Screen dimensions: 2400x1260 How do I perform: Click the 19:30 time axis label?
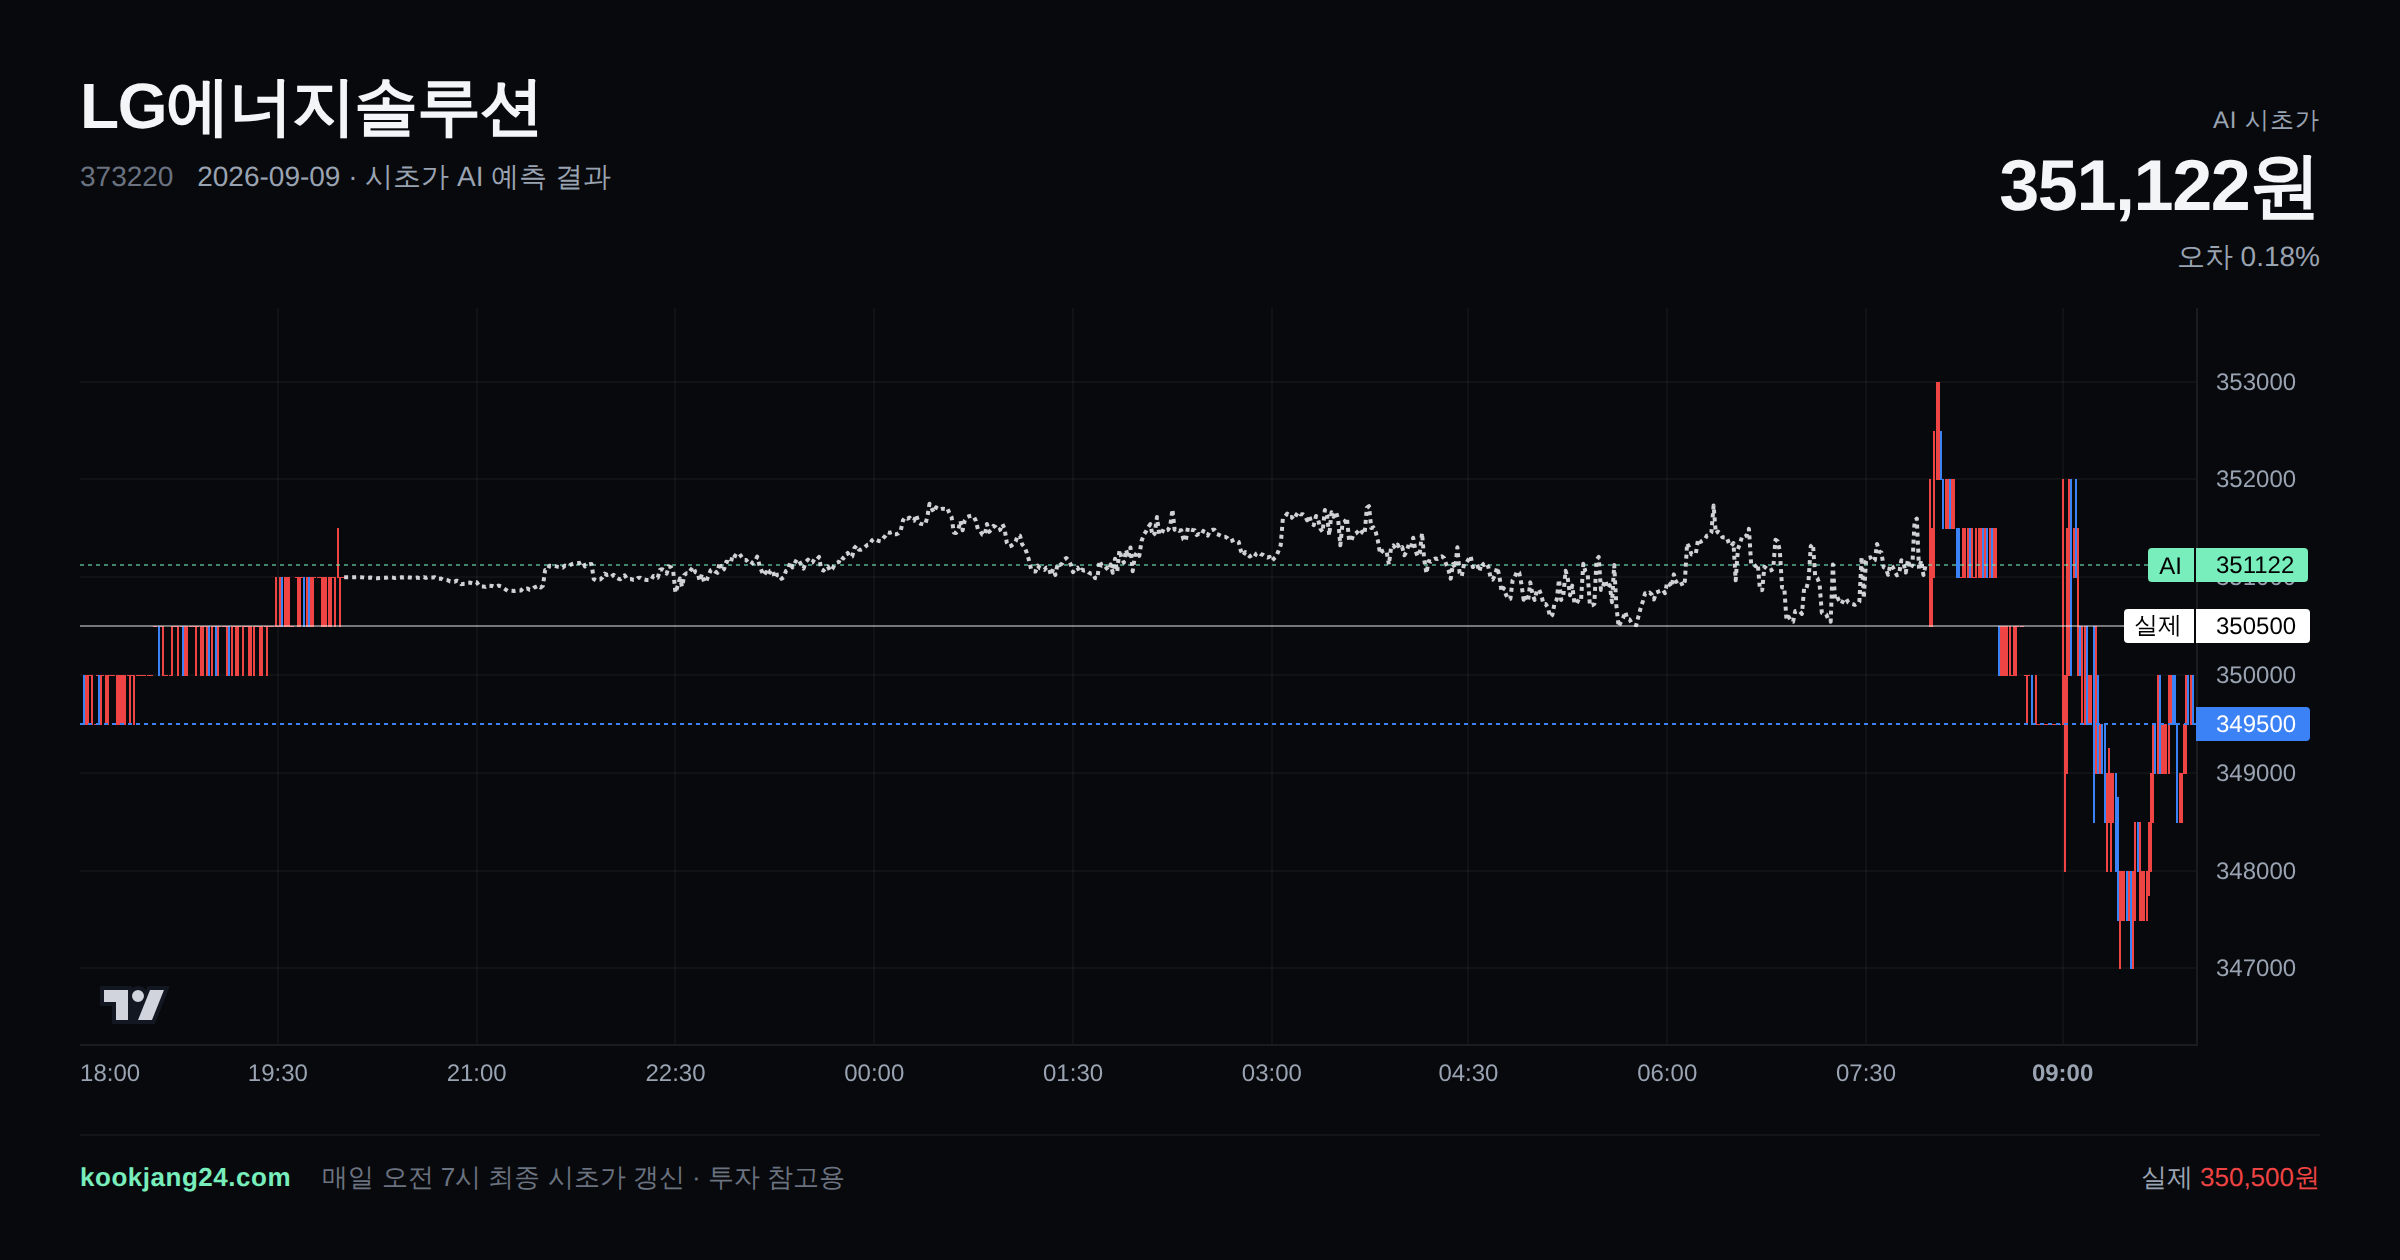[x=278, y=1073]
